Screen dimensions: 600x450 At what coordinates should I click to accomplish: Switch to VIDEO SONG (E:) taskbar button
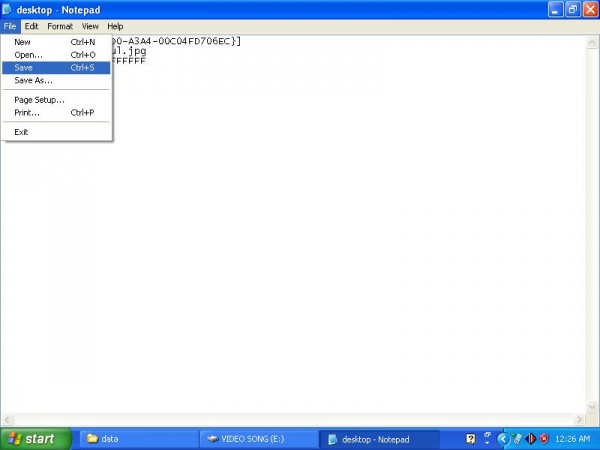[x=259, y=439]
